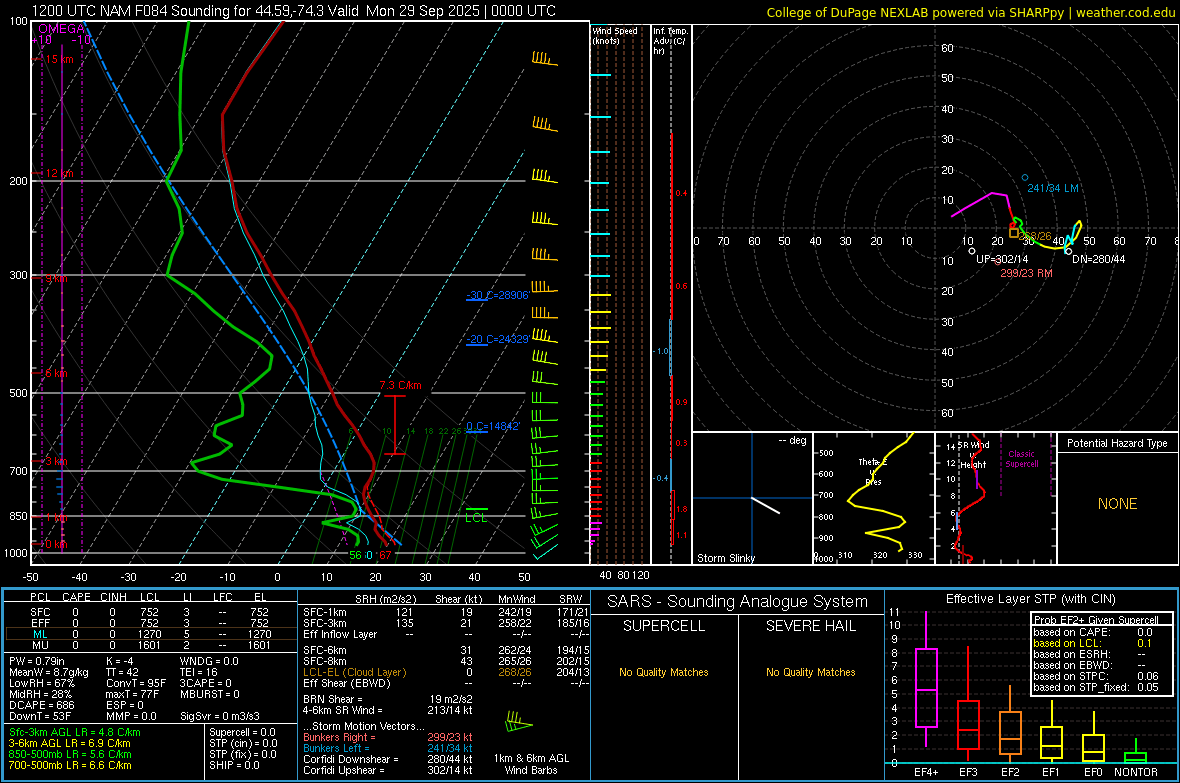
Task: Click the LCL-EL (Cloud Layer) row label
Action: pos(354,672)
